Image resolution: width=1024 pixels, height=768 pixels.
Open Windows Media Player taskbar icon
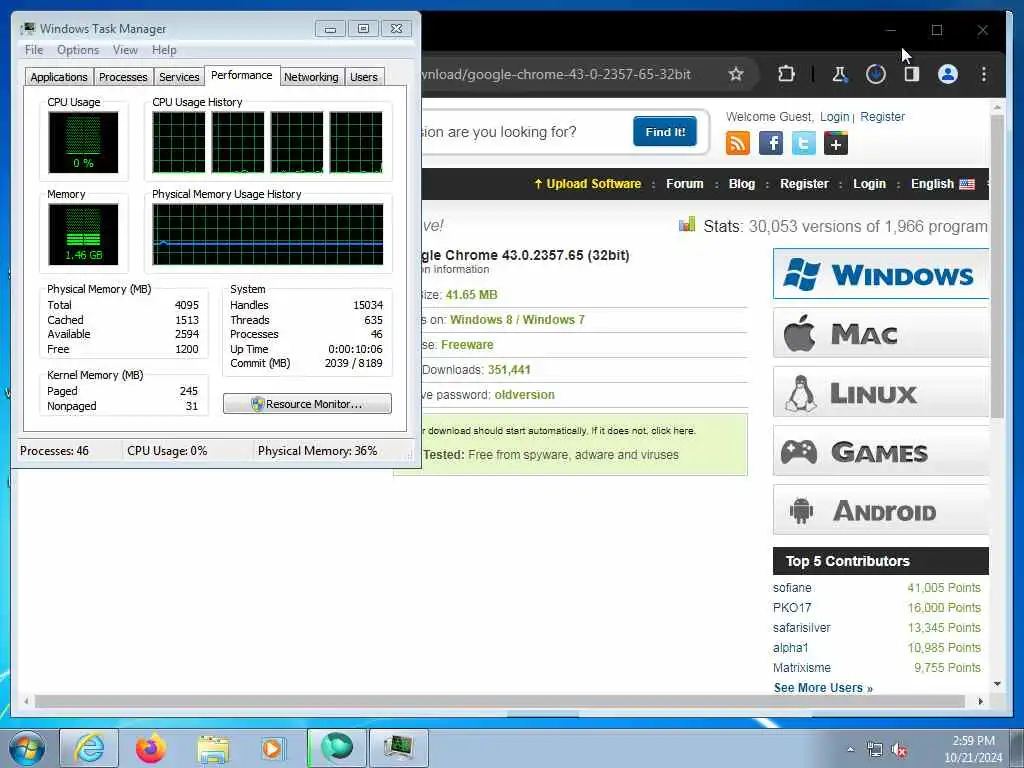[272, 748]
